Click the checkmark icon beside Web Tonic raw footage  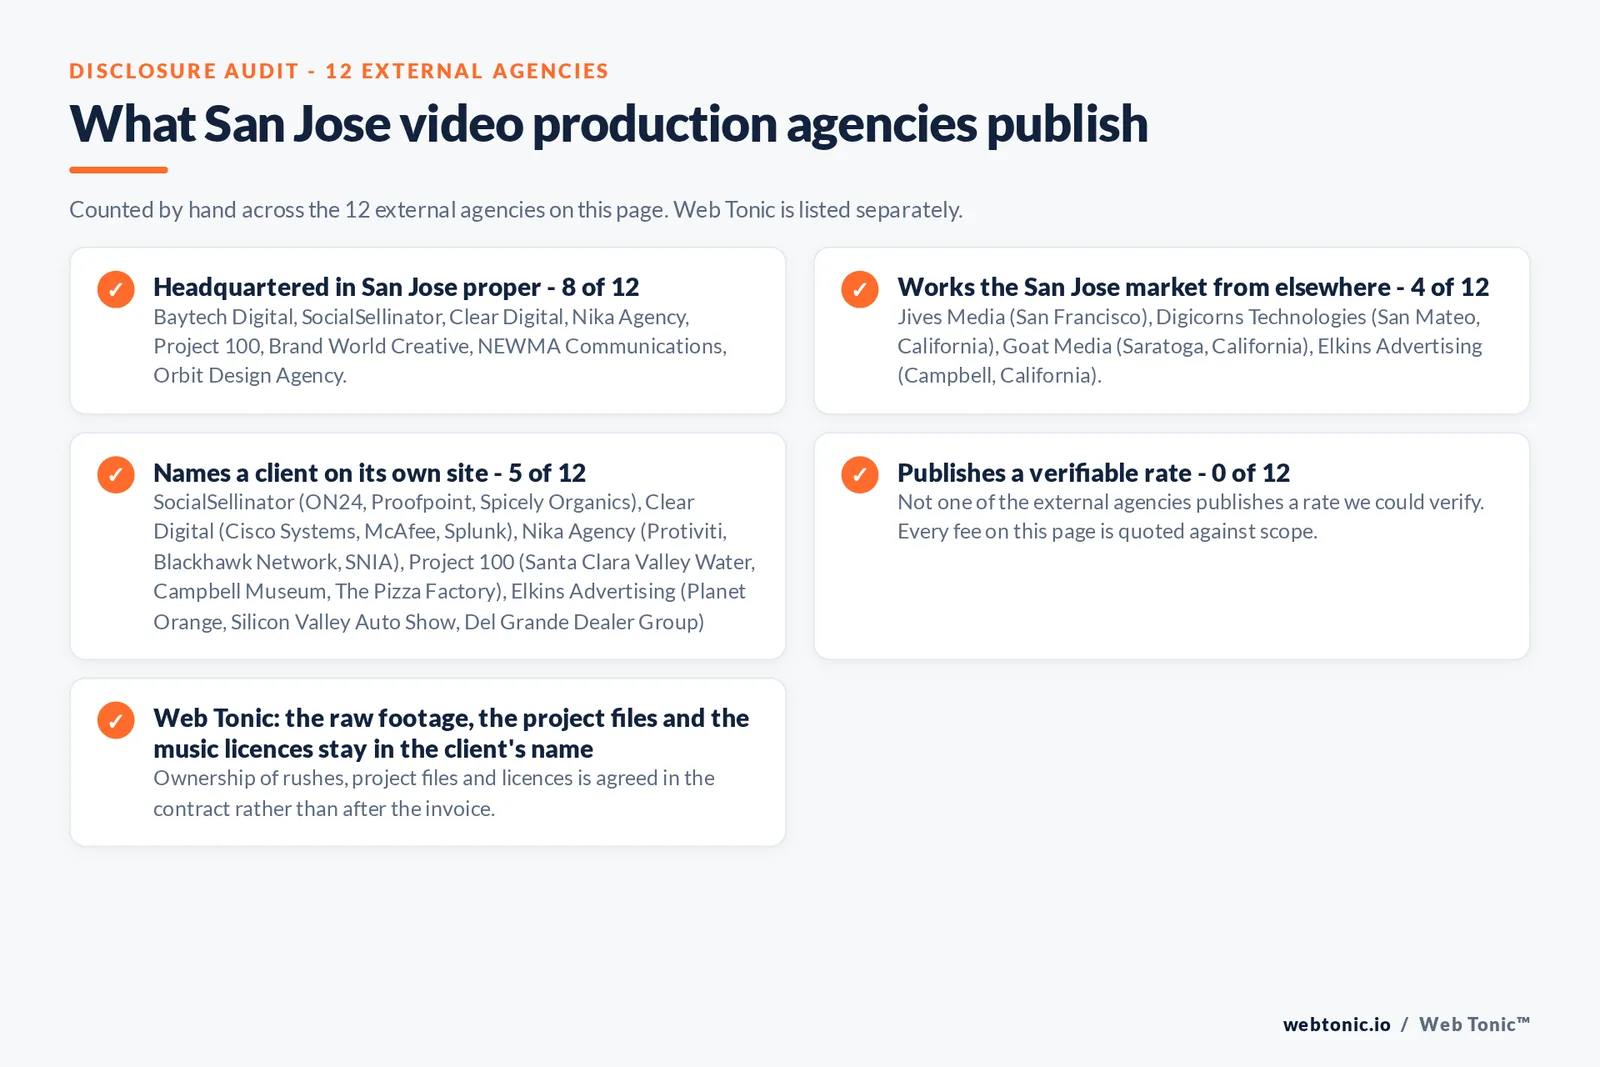click(x=116, y=720)
